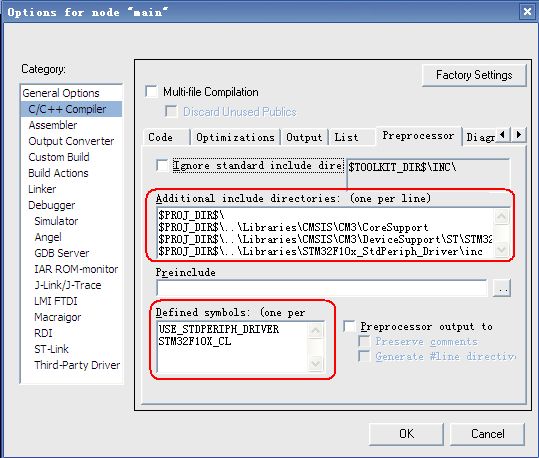Viewport: 539px width, 458px height.
Task: Click the $PROJ_DIR$\ first include line
Action: coord(191,215)
